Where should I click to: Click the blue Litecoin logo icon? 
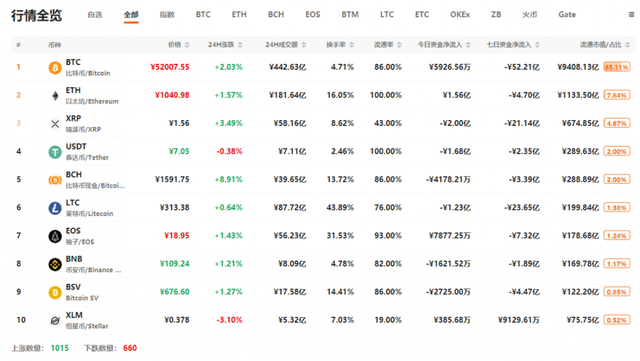(x=55, y=208)
